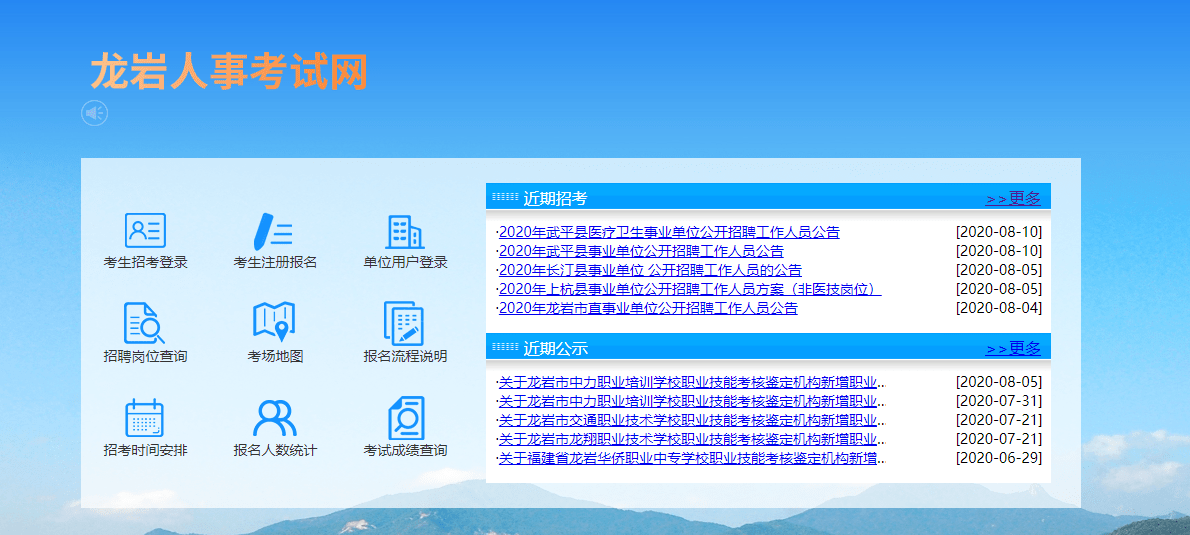Click 单位用户登录 text label
The height and width of the screenshot is (535, 1190).
(x=405, y=263)
